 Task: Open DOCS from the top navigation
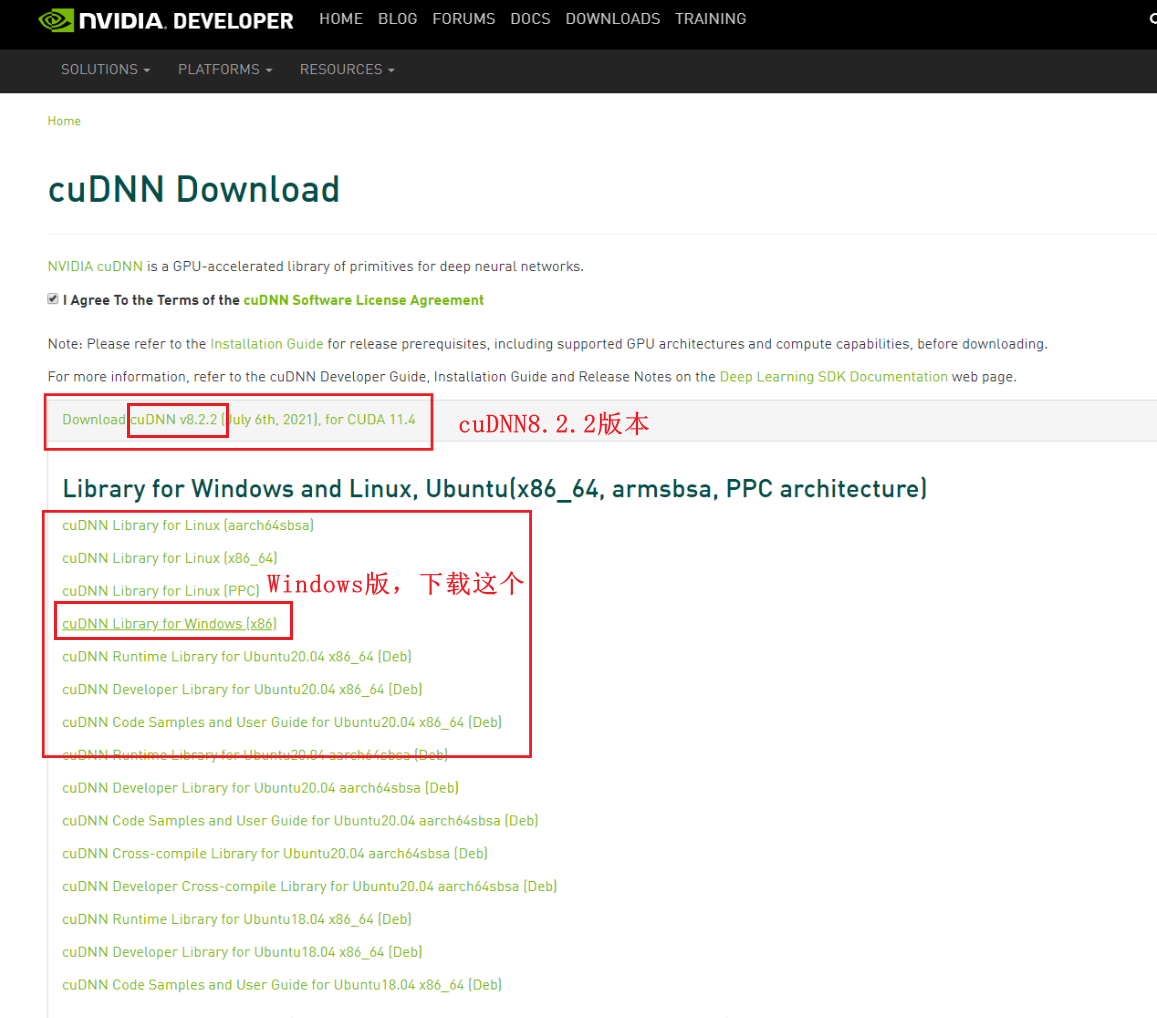[531, 19]
